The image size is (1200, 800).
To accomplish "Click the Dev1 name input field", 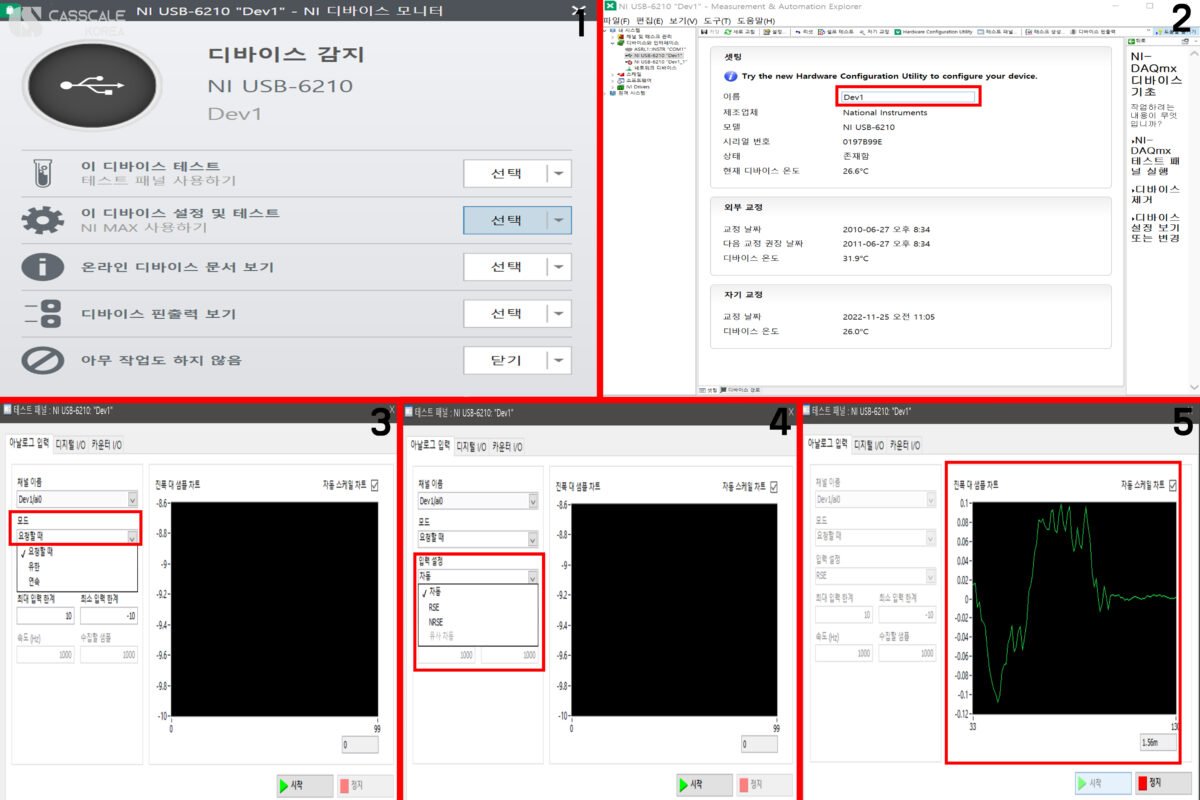I will [x=908, y=97].
